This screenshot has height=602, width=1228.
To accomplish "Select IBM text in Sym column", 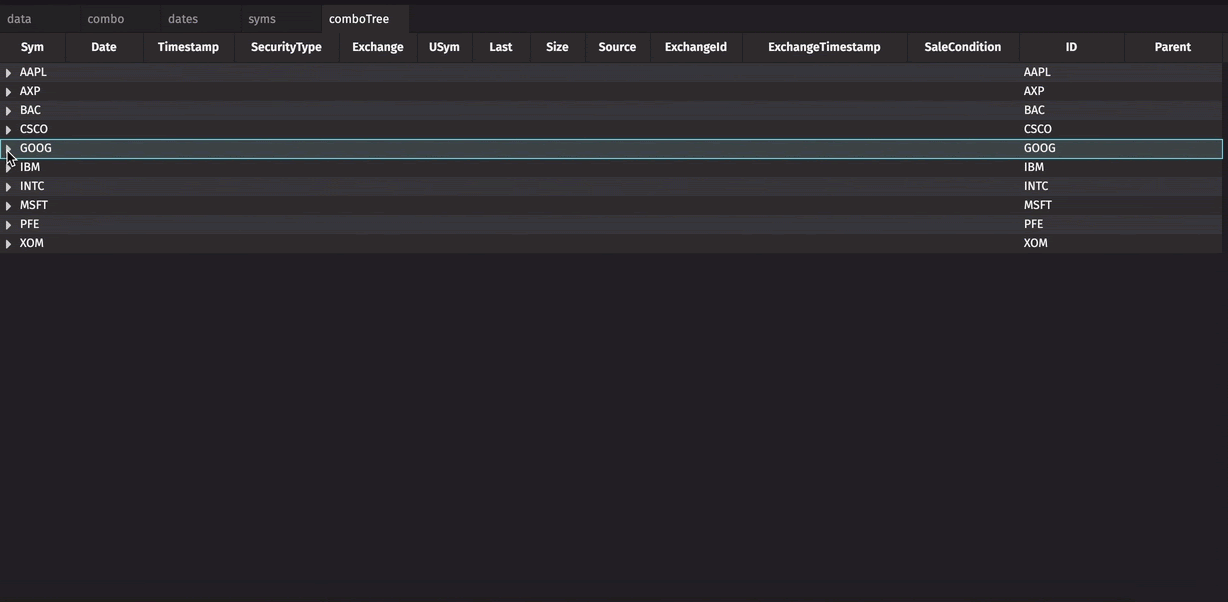I will pyautogui.click(x=30, y=167).
